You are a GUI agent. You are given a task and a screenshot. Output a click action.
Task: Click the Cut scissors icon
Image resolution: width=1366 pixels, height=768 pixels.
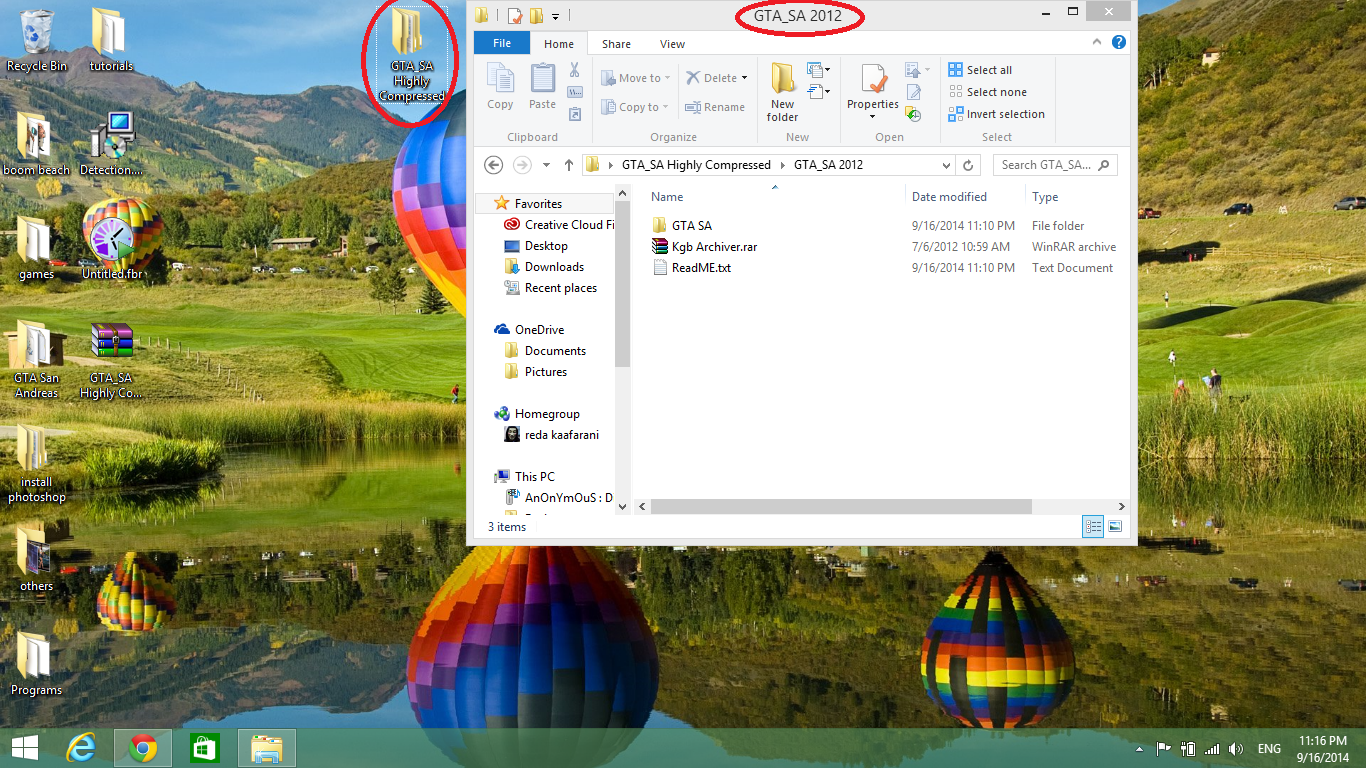click(x=574, y=70)
